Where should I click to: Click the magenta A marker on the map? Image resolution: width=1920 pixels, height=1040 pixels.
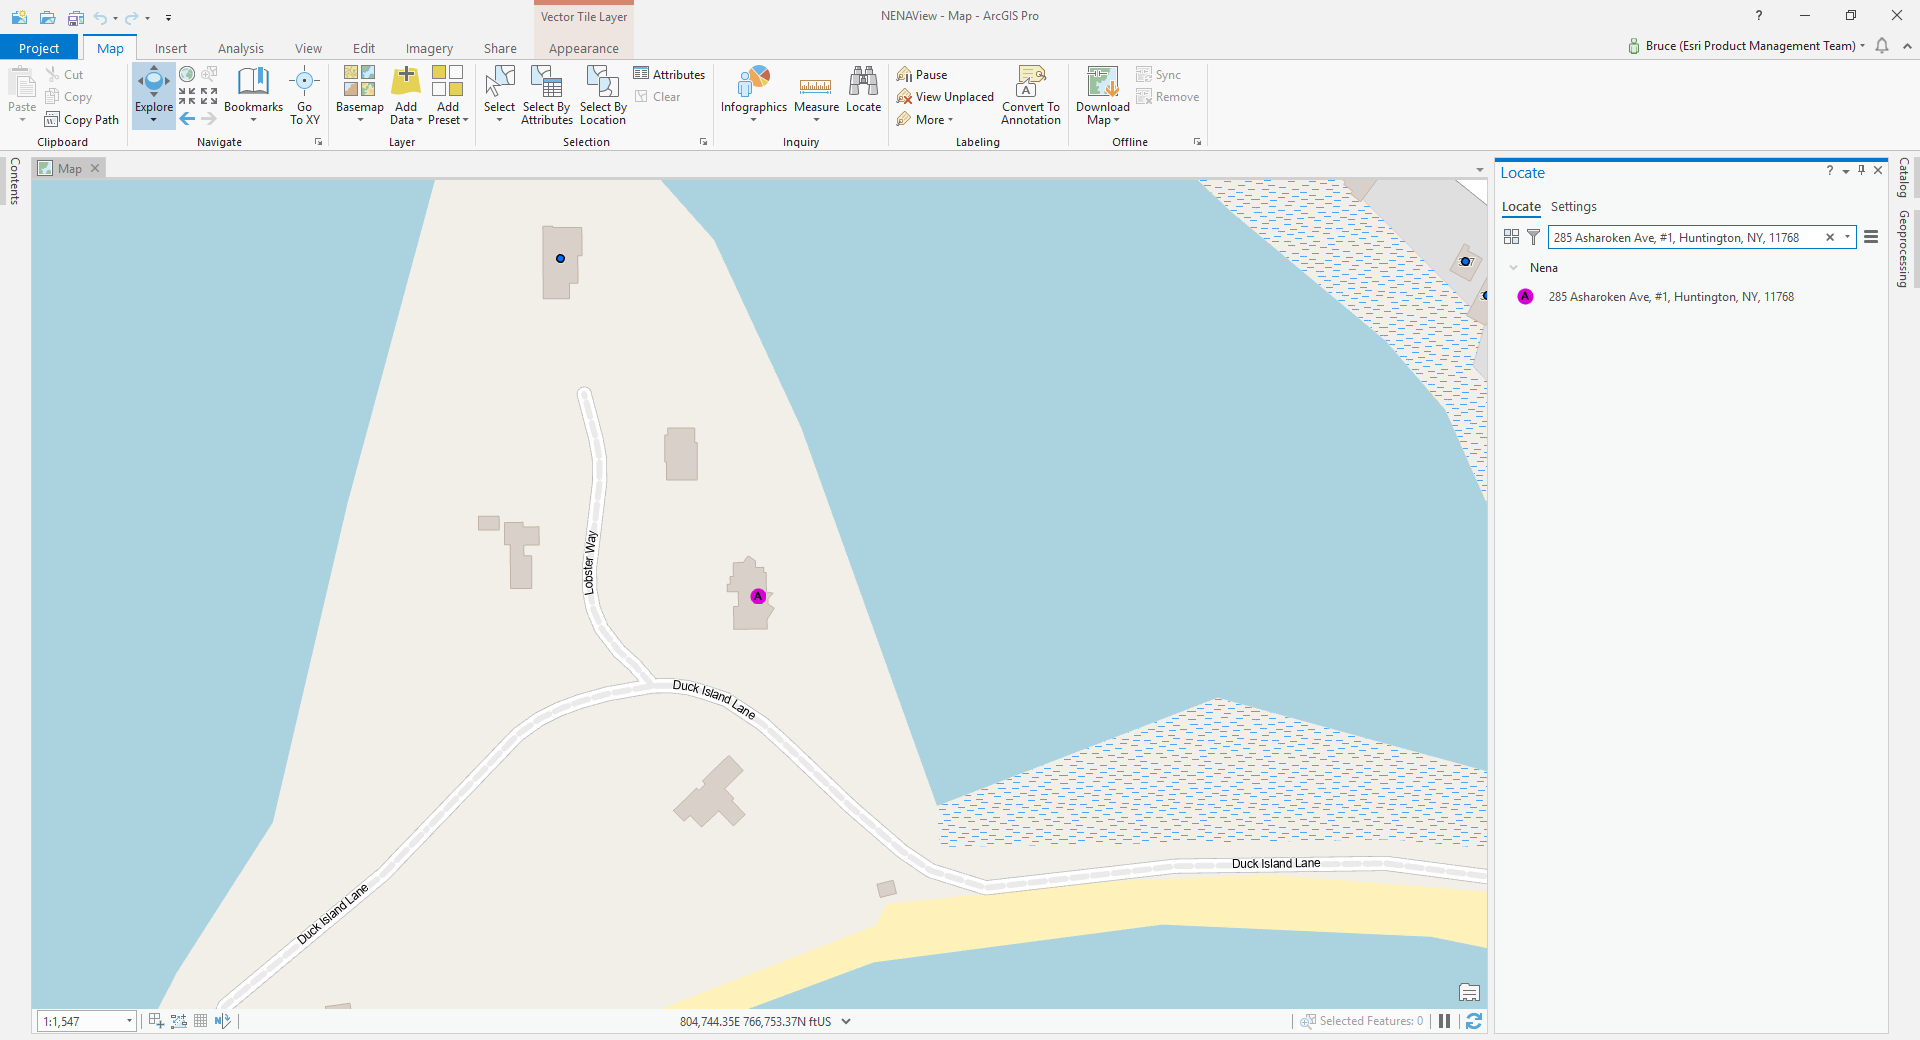pos(758,596)
